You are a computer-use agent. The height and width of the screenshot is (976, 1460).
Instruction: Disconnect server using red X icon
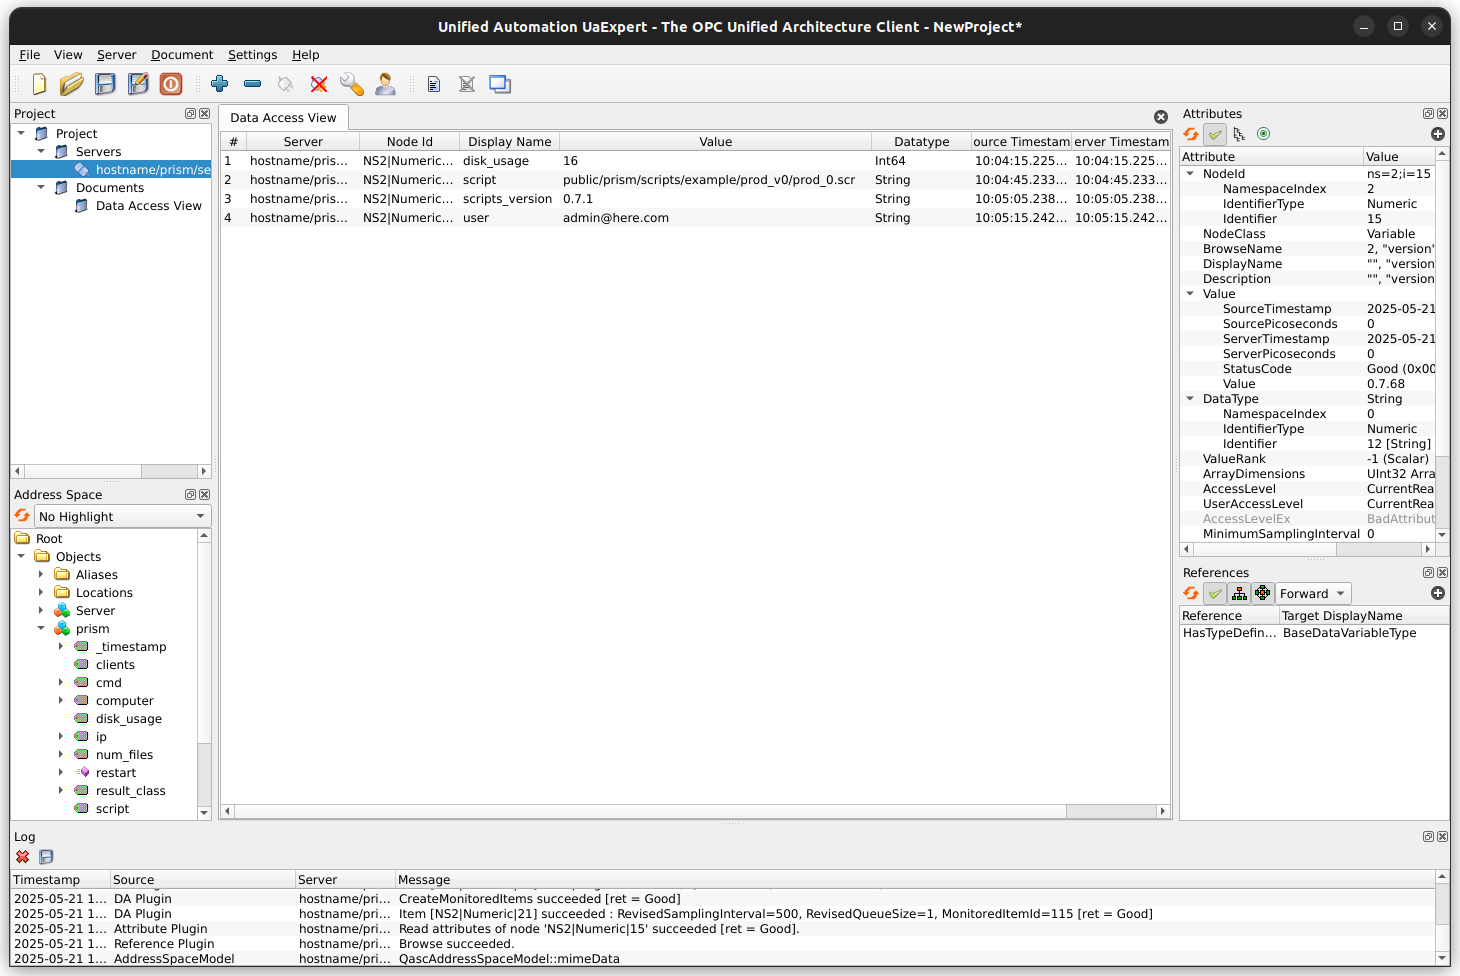point(319,84)
